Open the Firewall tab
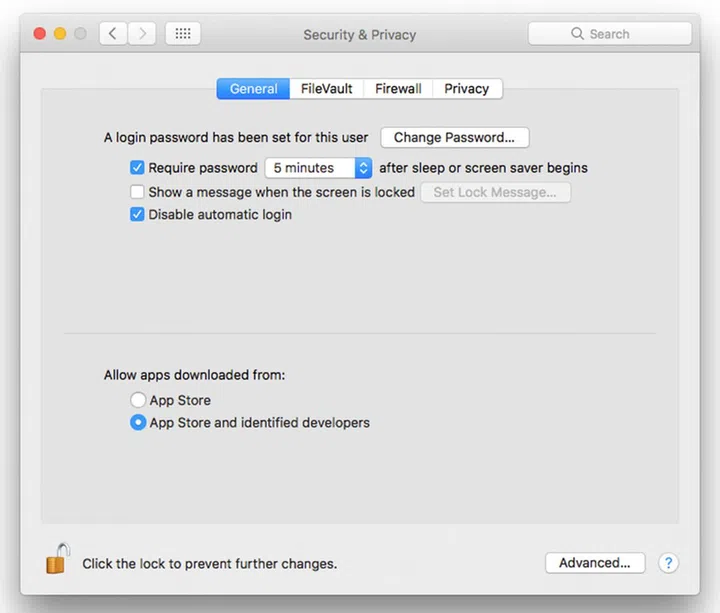Screen dimensions: 720x613 click(398, 89)
